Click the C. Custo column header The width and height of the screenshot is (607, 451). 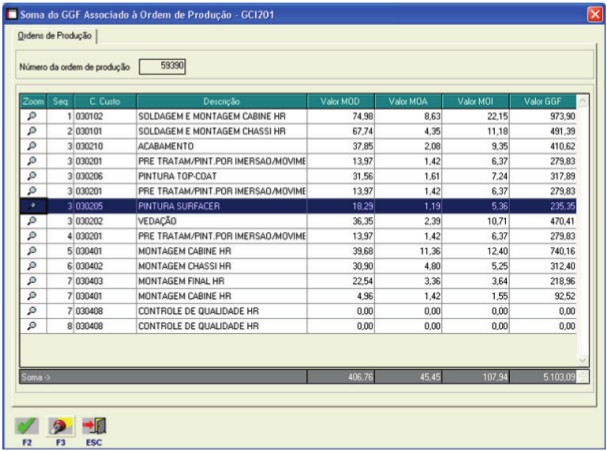[105, 101]
